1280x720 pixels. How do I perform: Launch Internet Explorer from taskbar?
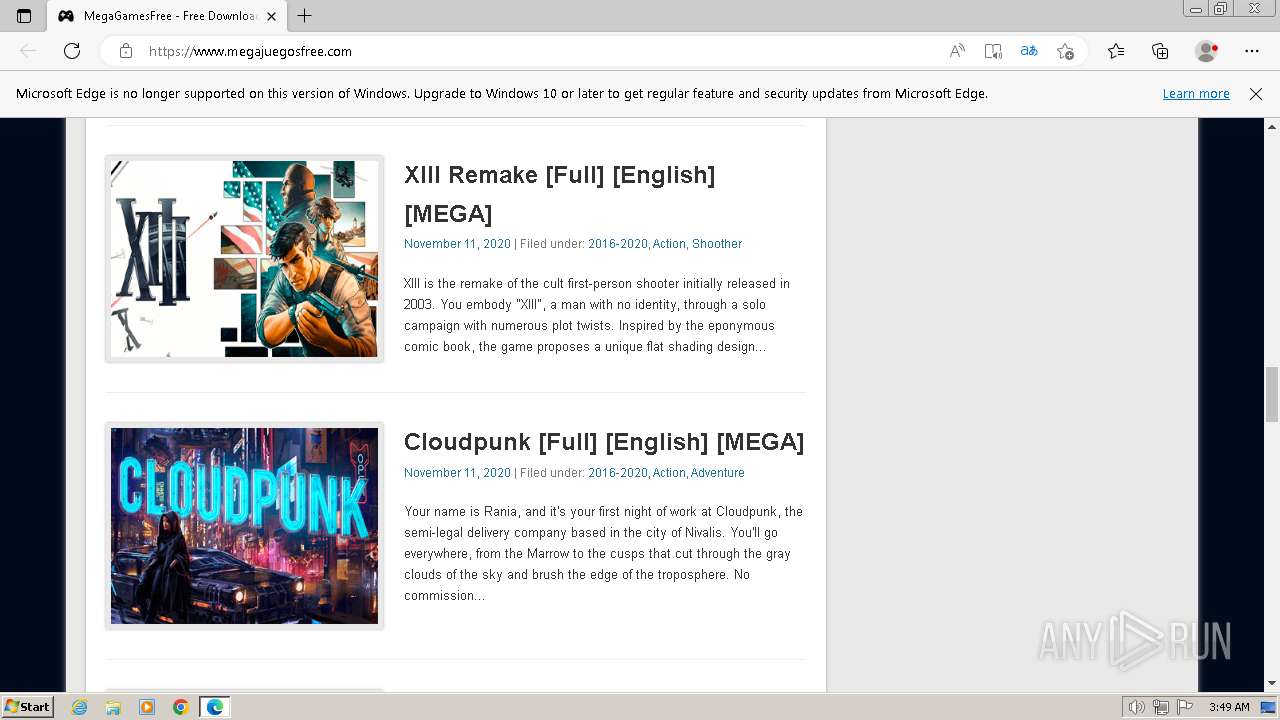[x=80, y=707]
